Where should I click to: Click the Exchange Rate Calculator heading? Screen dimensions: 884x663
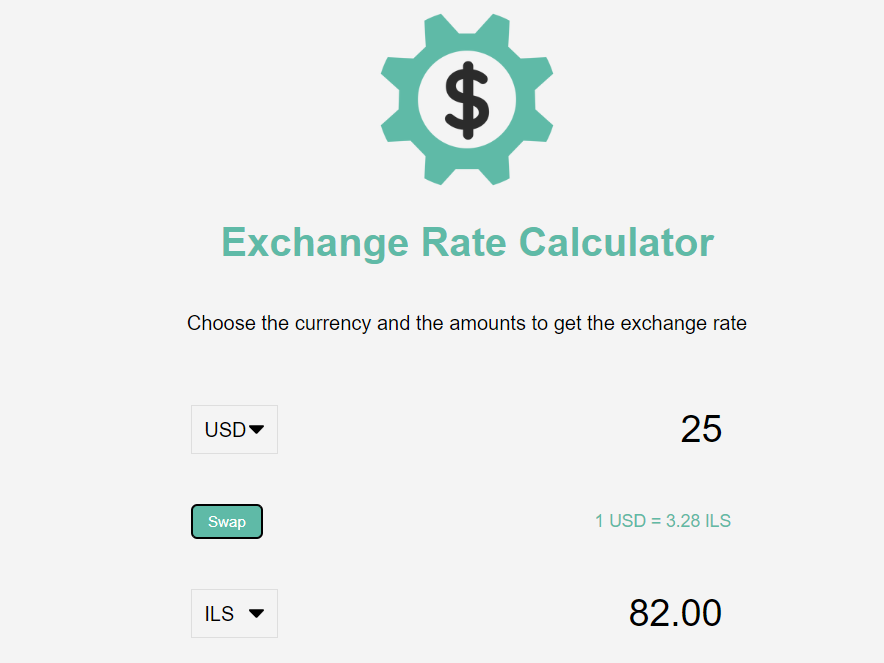467,243
